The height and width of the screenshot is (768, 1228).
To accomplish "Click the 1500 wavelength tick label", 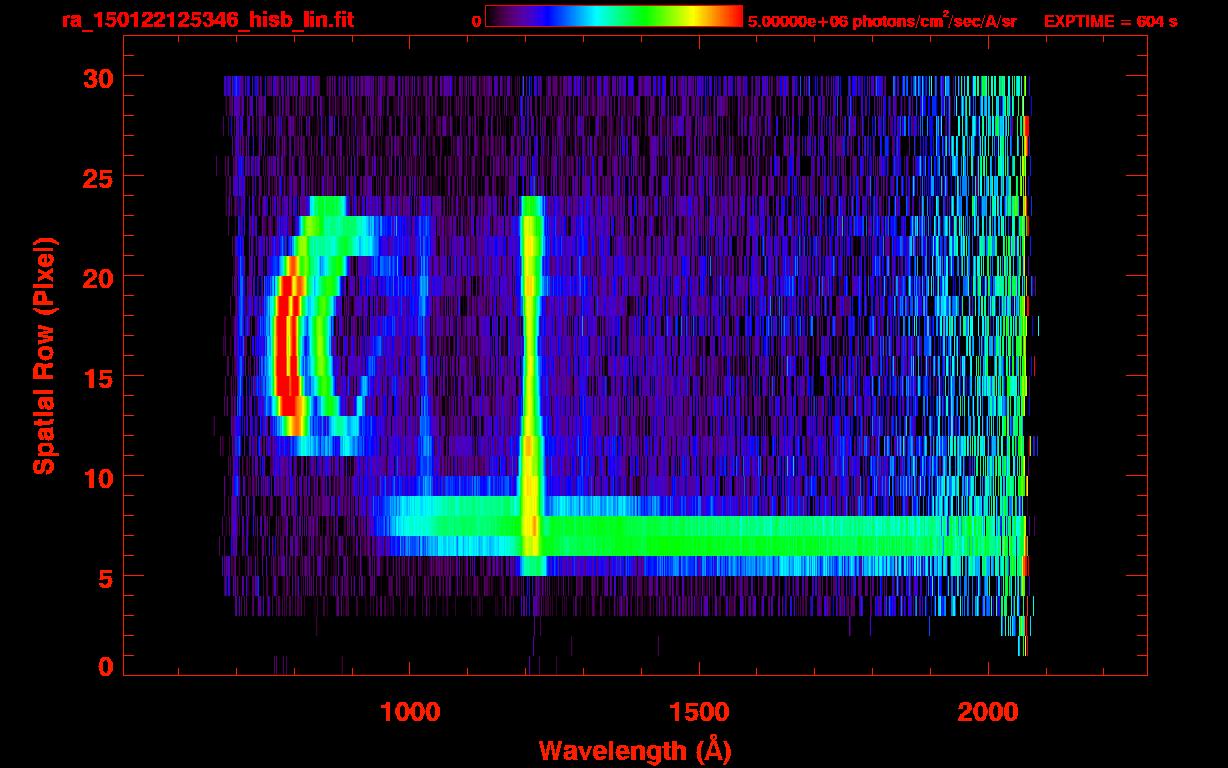I will (x=698, y=712).
